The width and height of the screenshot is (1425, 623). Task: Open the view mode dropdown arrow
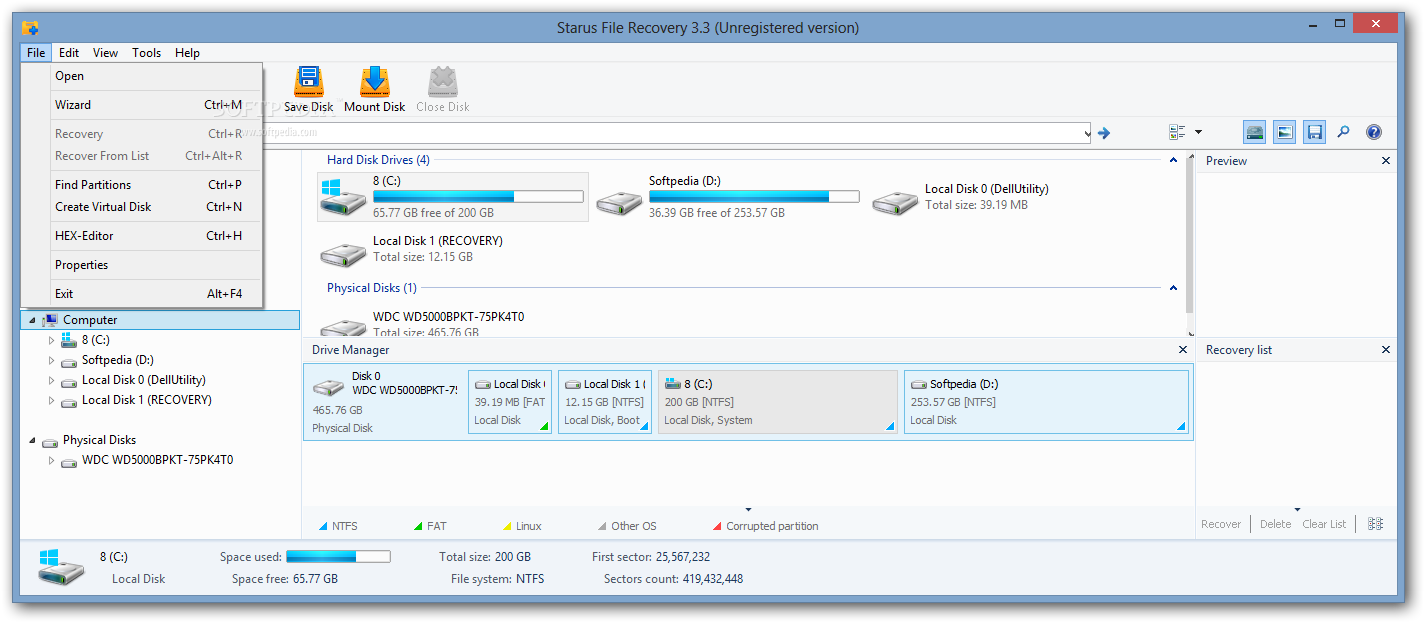pos(1198,132)
